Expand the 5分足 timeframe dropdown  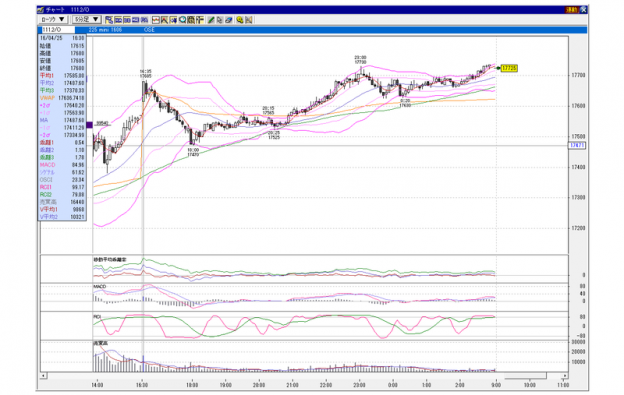click(x=86, y=19)
